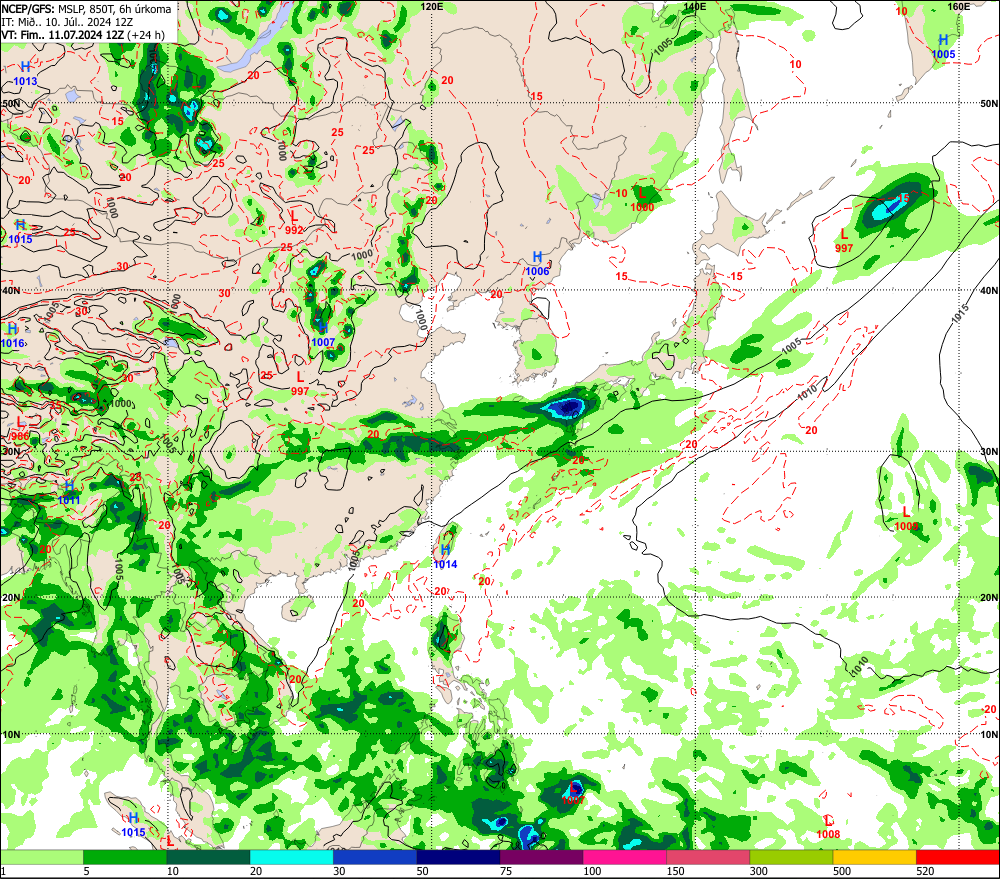The image size is (1000, 879).
Task: Select the H 1014 high over Taiwan
Action: point(445,557)
